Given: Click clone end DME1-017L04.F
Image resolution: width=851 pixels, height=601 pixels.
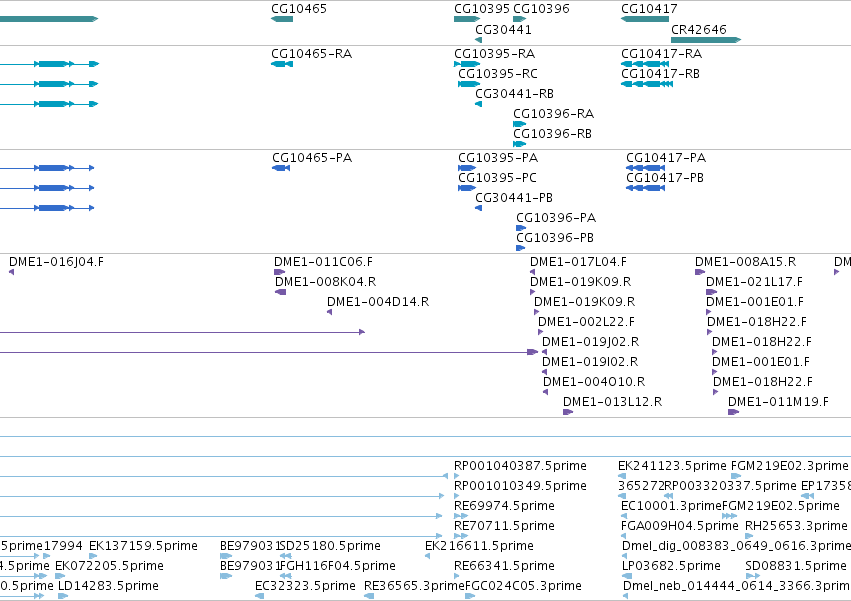Looking at the screenshot, I should click(578, 262).
